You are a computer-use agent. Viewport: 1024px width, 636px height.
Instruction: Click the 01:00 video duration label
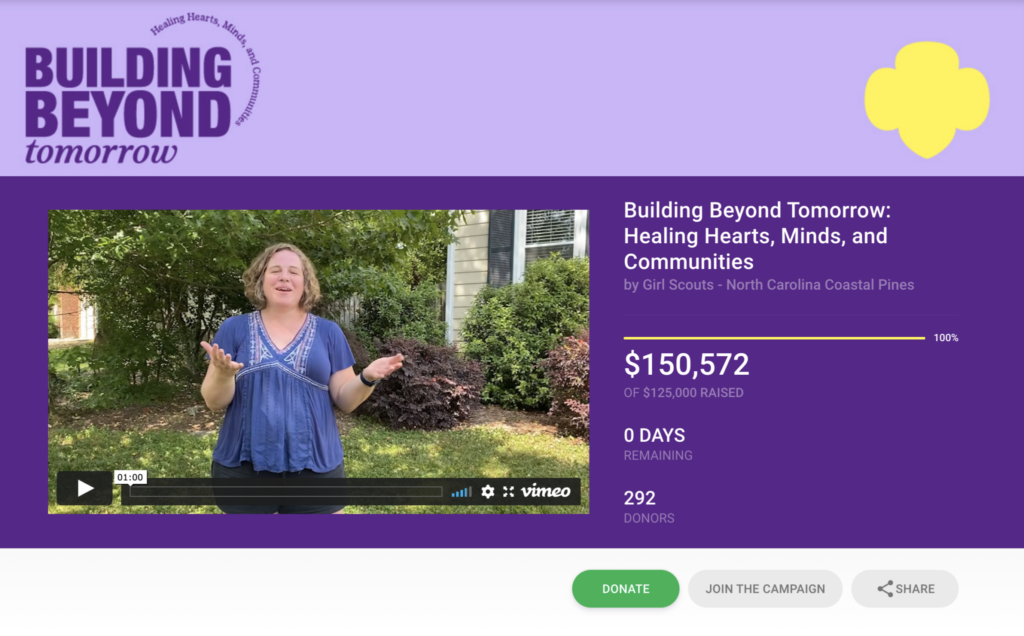(130, 477)
